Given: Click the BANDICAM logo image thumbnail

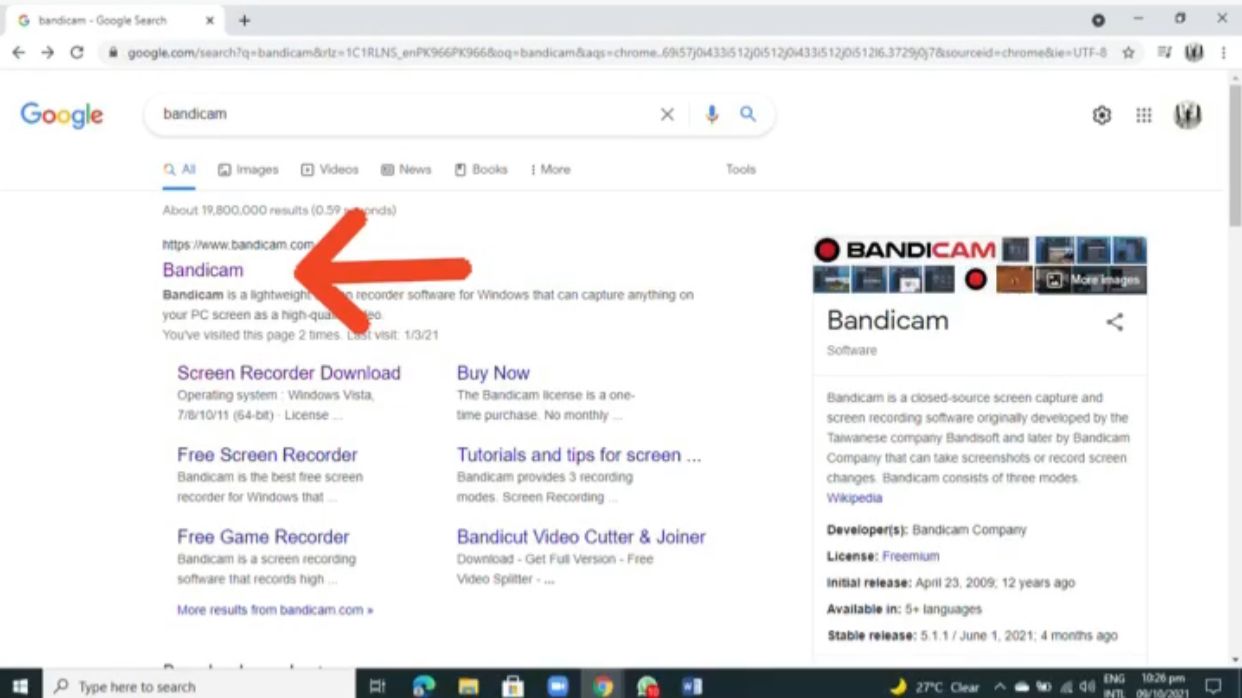Looking at the screenshot, I should point(905,250).
